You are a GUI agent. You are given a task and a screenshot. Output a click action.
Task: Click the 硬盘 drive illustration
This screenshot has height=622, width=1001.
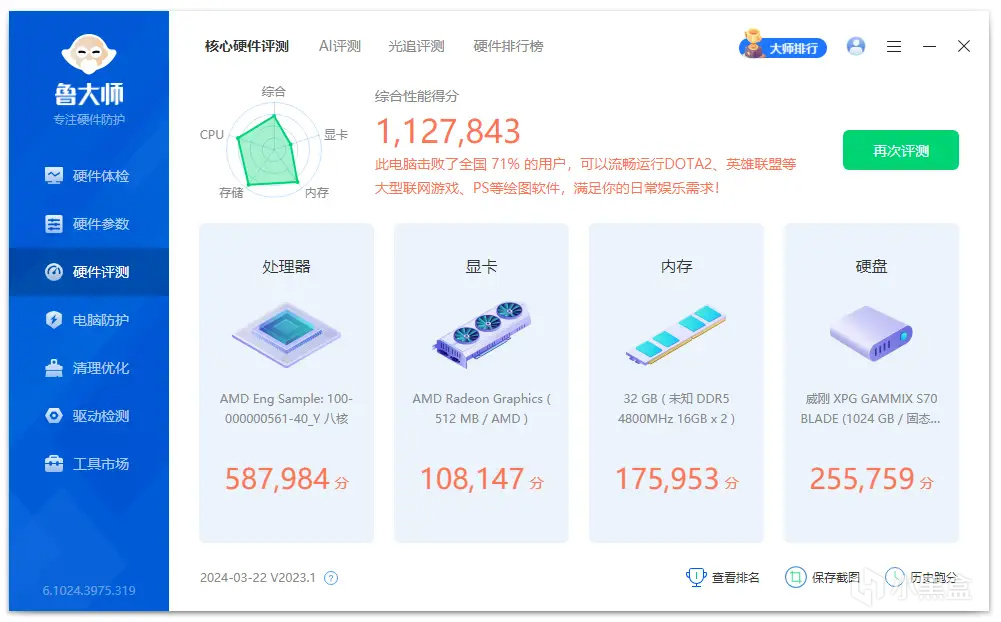(871, 333)
